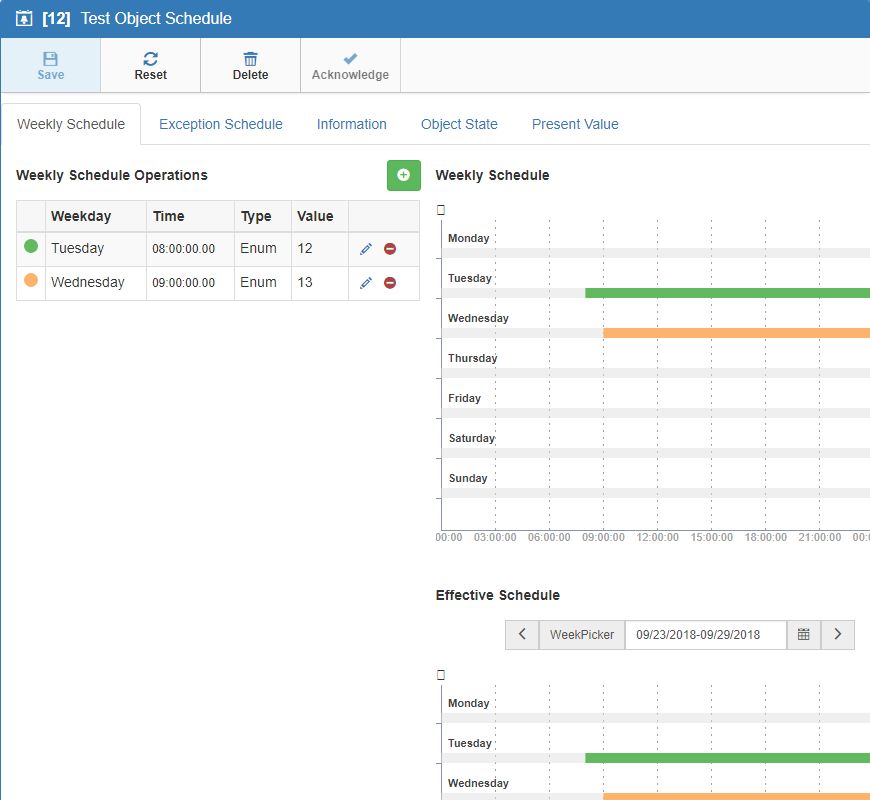Click the orange Wednesday bar in Weekly Schedule

[736, 332]
